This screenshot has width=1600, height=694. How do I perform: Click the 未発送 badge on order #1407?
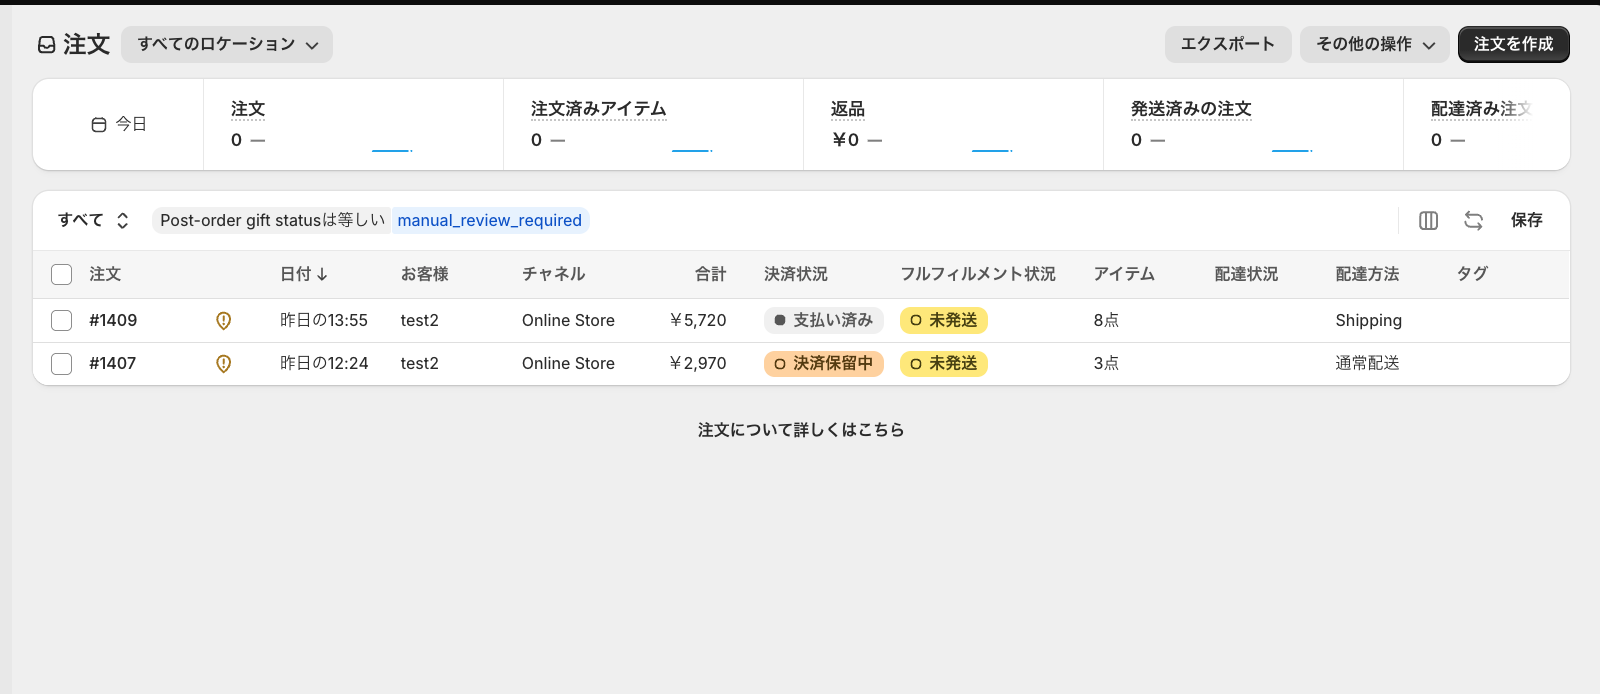coord(944,363)
